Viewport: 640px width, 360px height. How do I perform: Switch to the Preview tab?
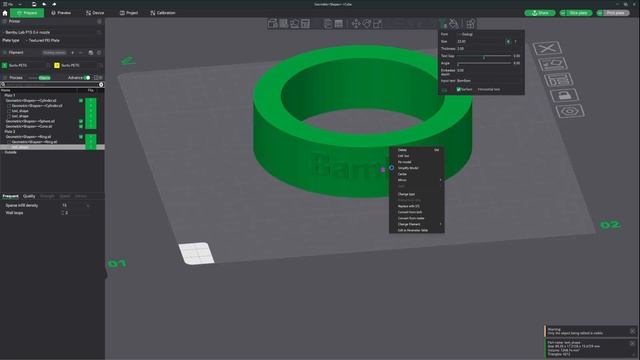(x=61, y=13)
